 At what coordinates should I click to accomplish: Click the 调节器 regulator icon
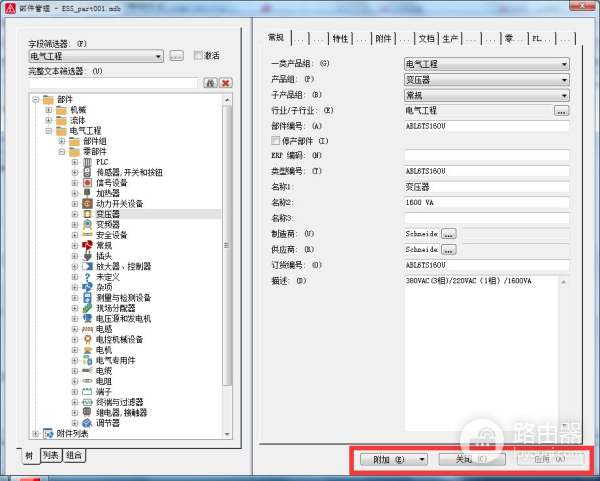[87, 423]
